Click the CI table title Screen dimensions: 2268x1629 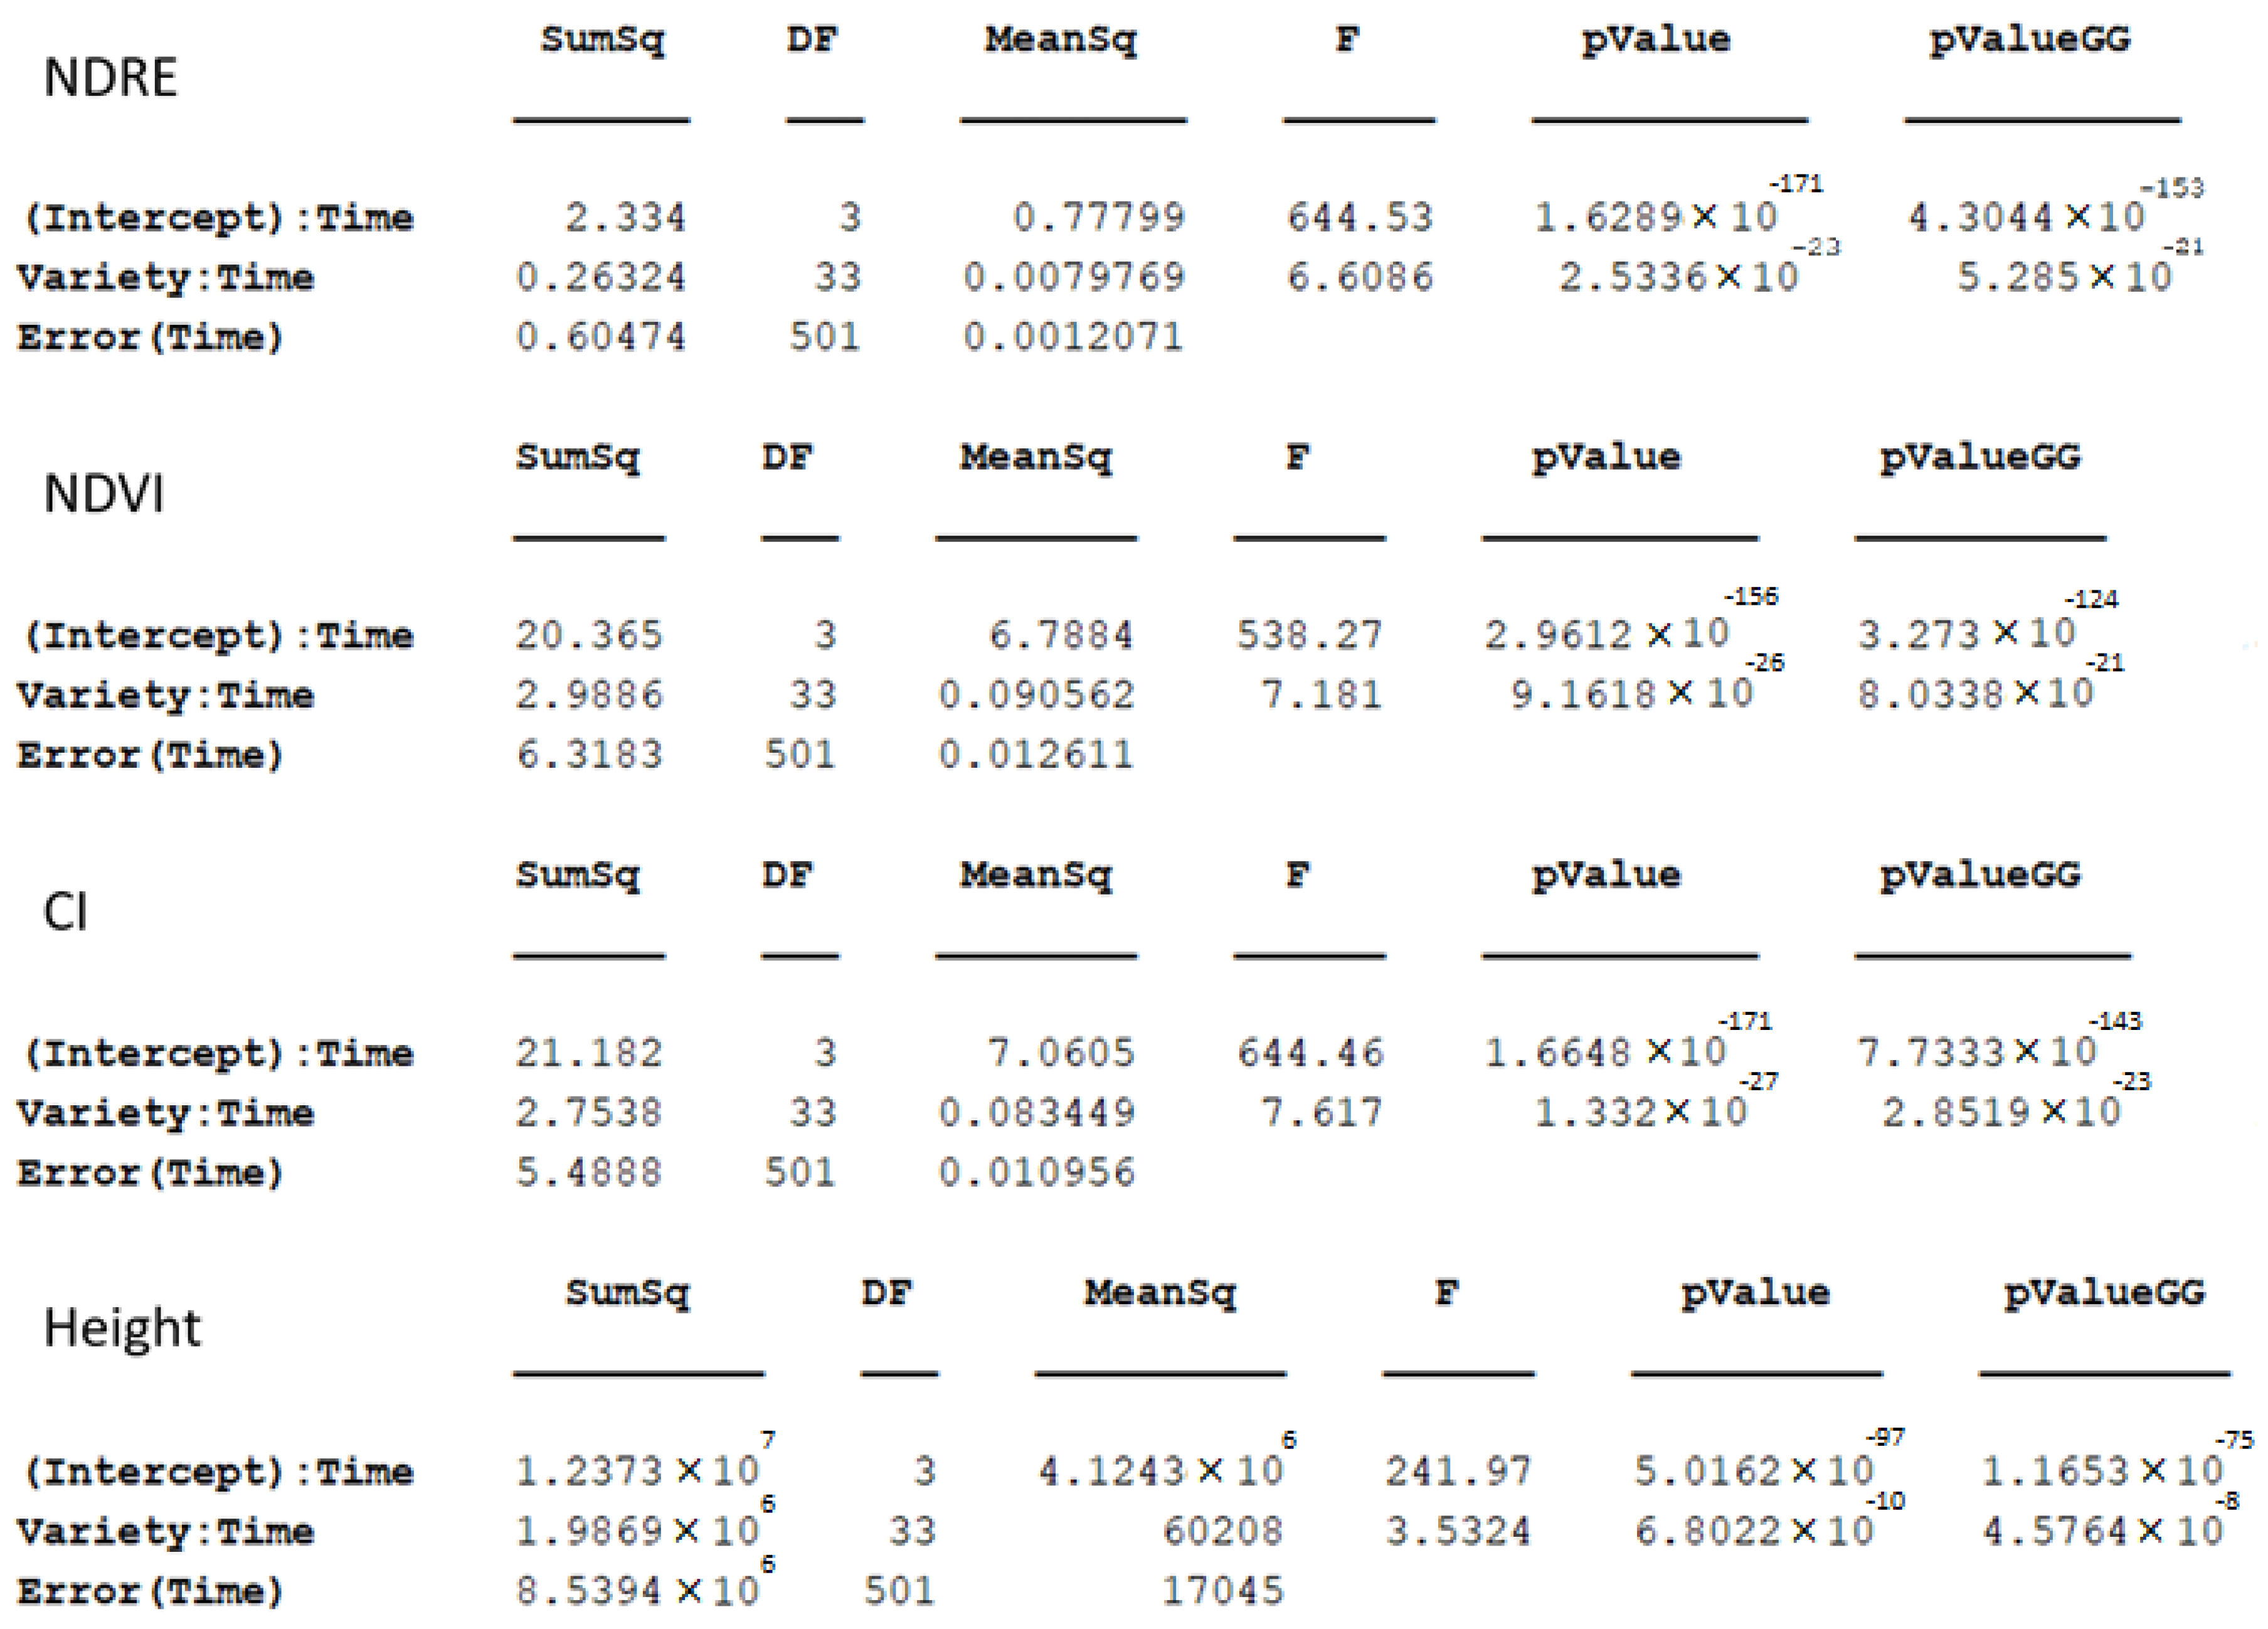[x=66, y=912]
